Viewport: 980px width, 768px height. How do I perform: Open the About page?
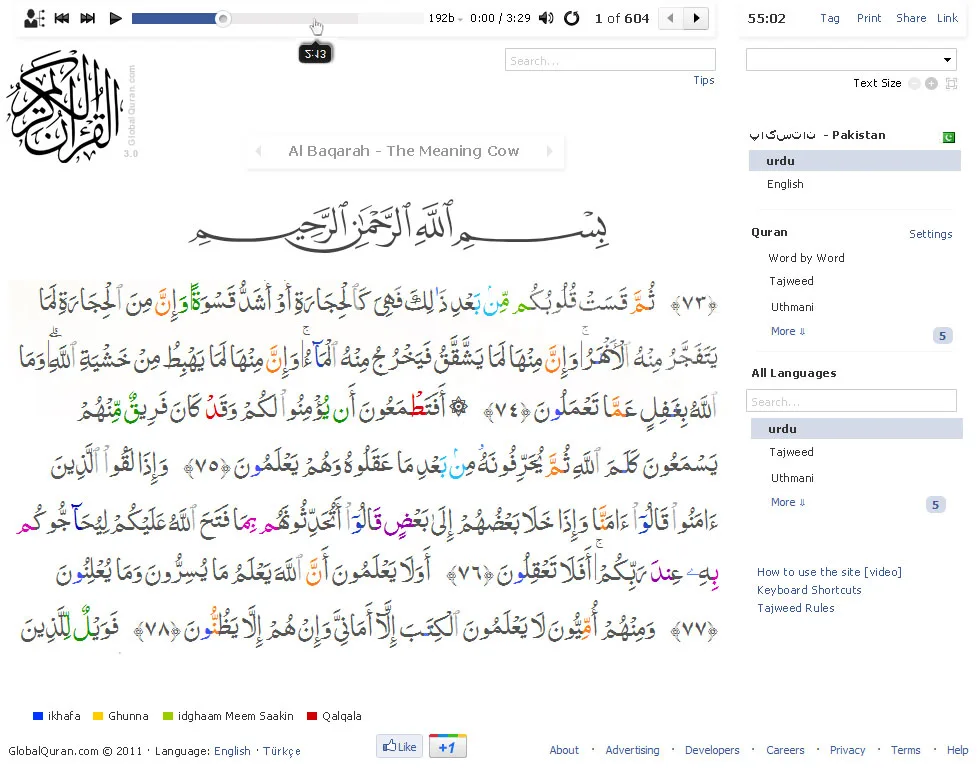point(564,750)
